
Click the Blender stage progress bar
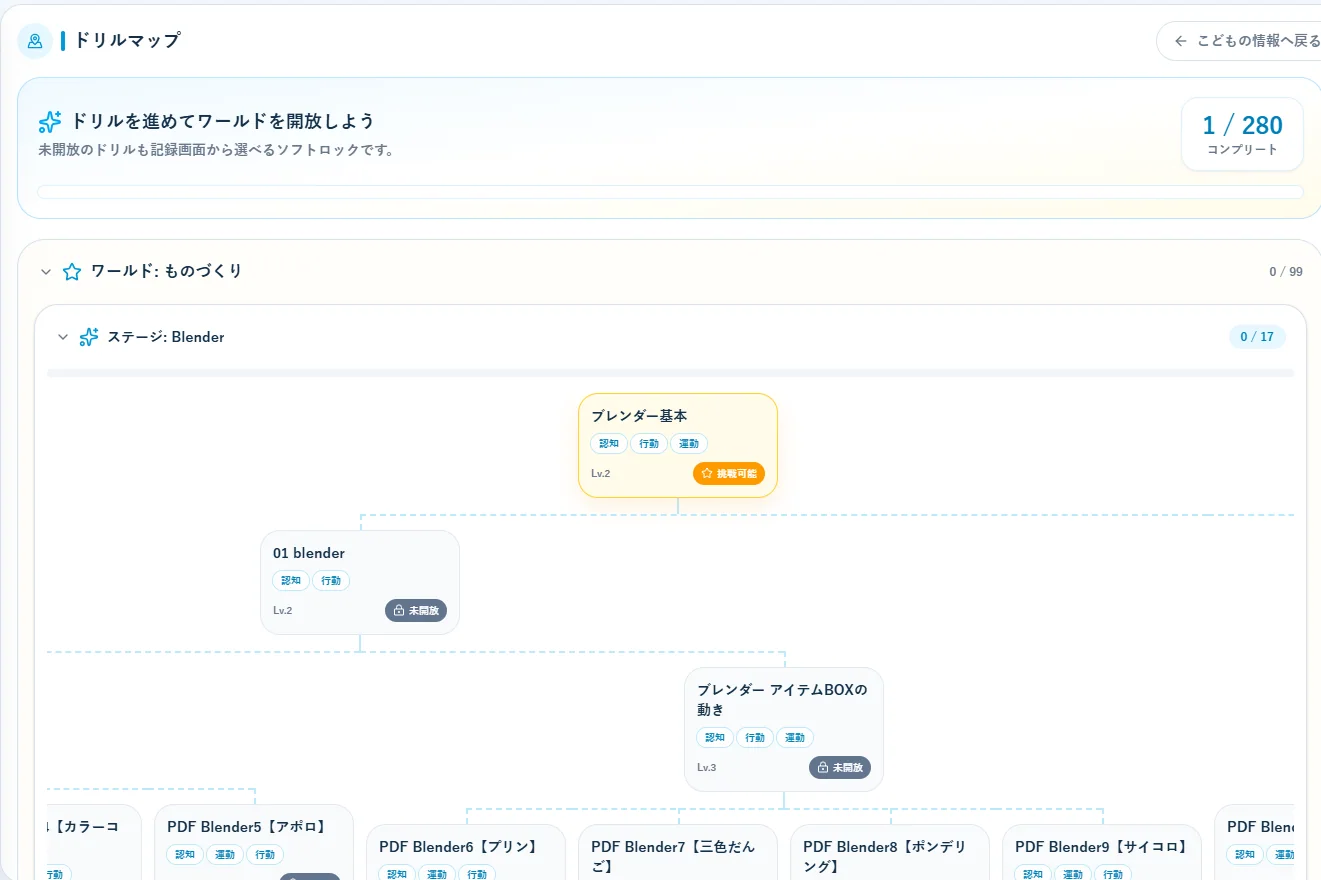coord(670,373)
